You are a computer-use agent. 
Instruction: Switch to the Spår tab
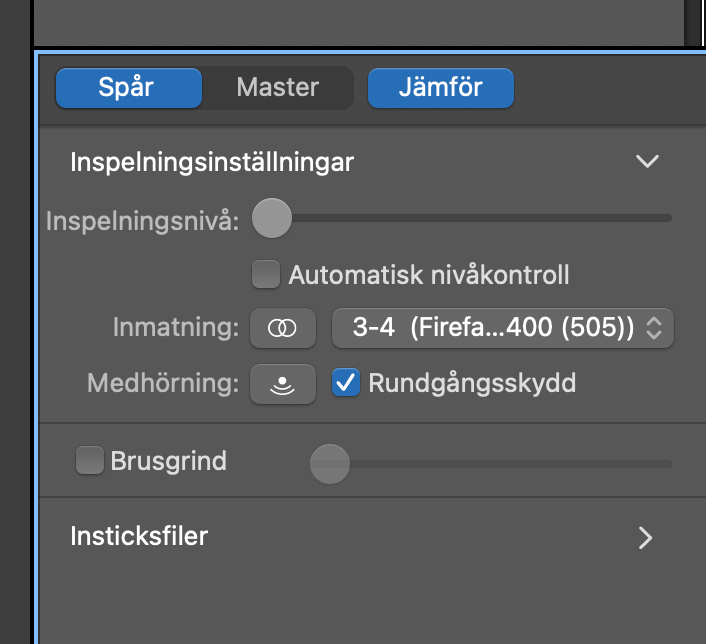(x=127, y=87)
